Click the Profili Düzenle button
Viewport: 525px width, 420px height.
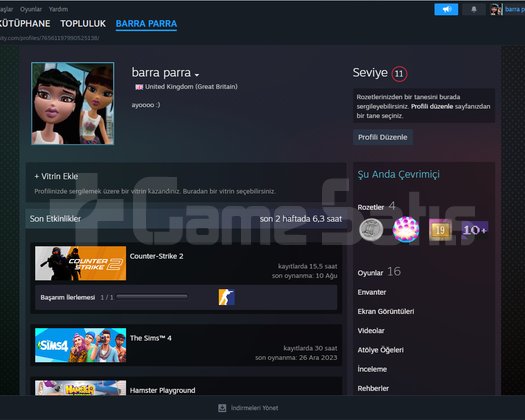[383, 137]
